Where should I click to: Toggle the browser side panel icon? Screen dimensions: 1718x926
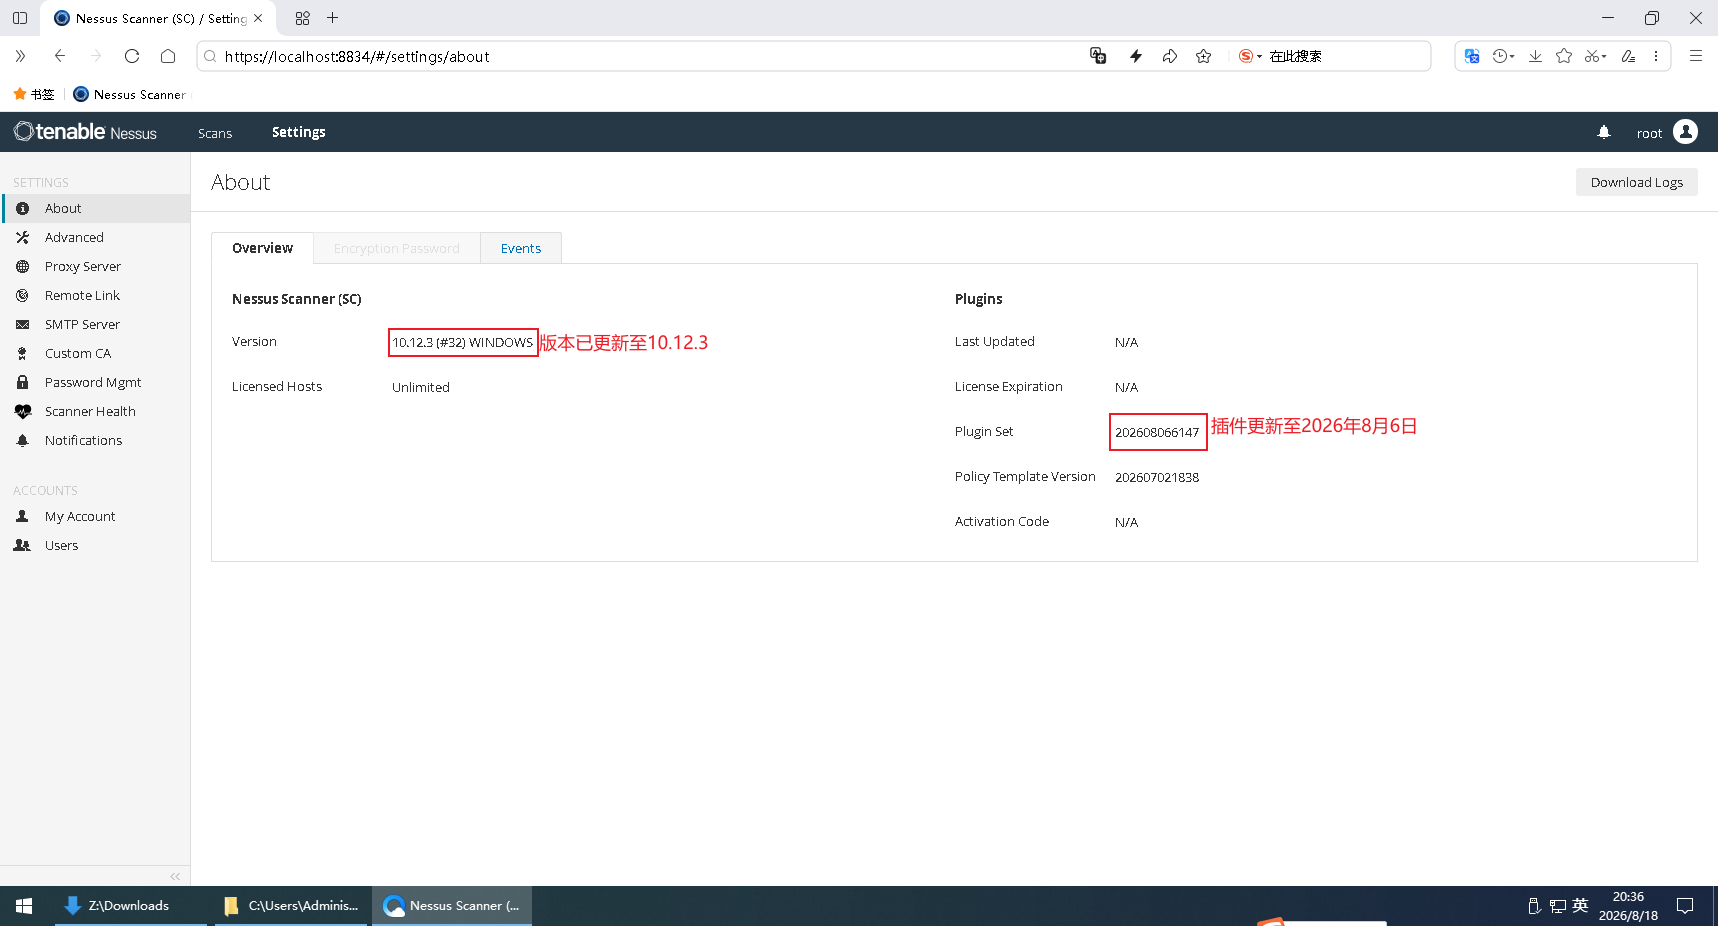[20, 18]
